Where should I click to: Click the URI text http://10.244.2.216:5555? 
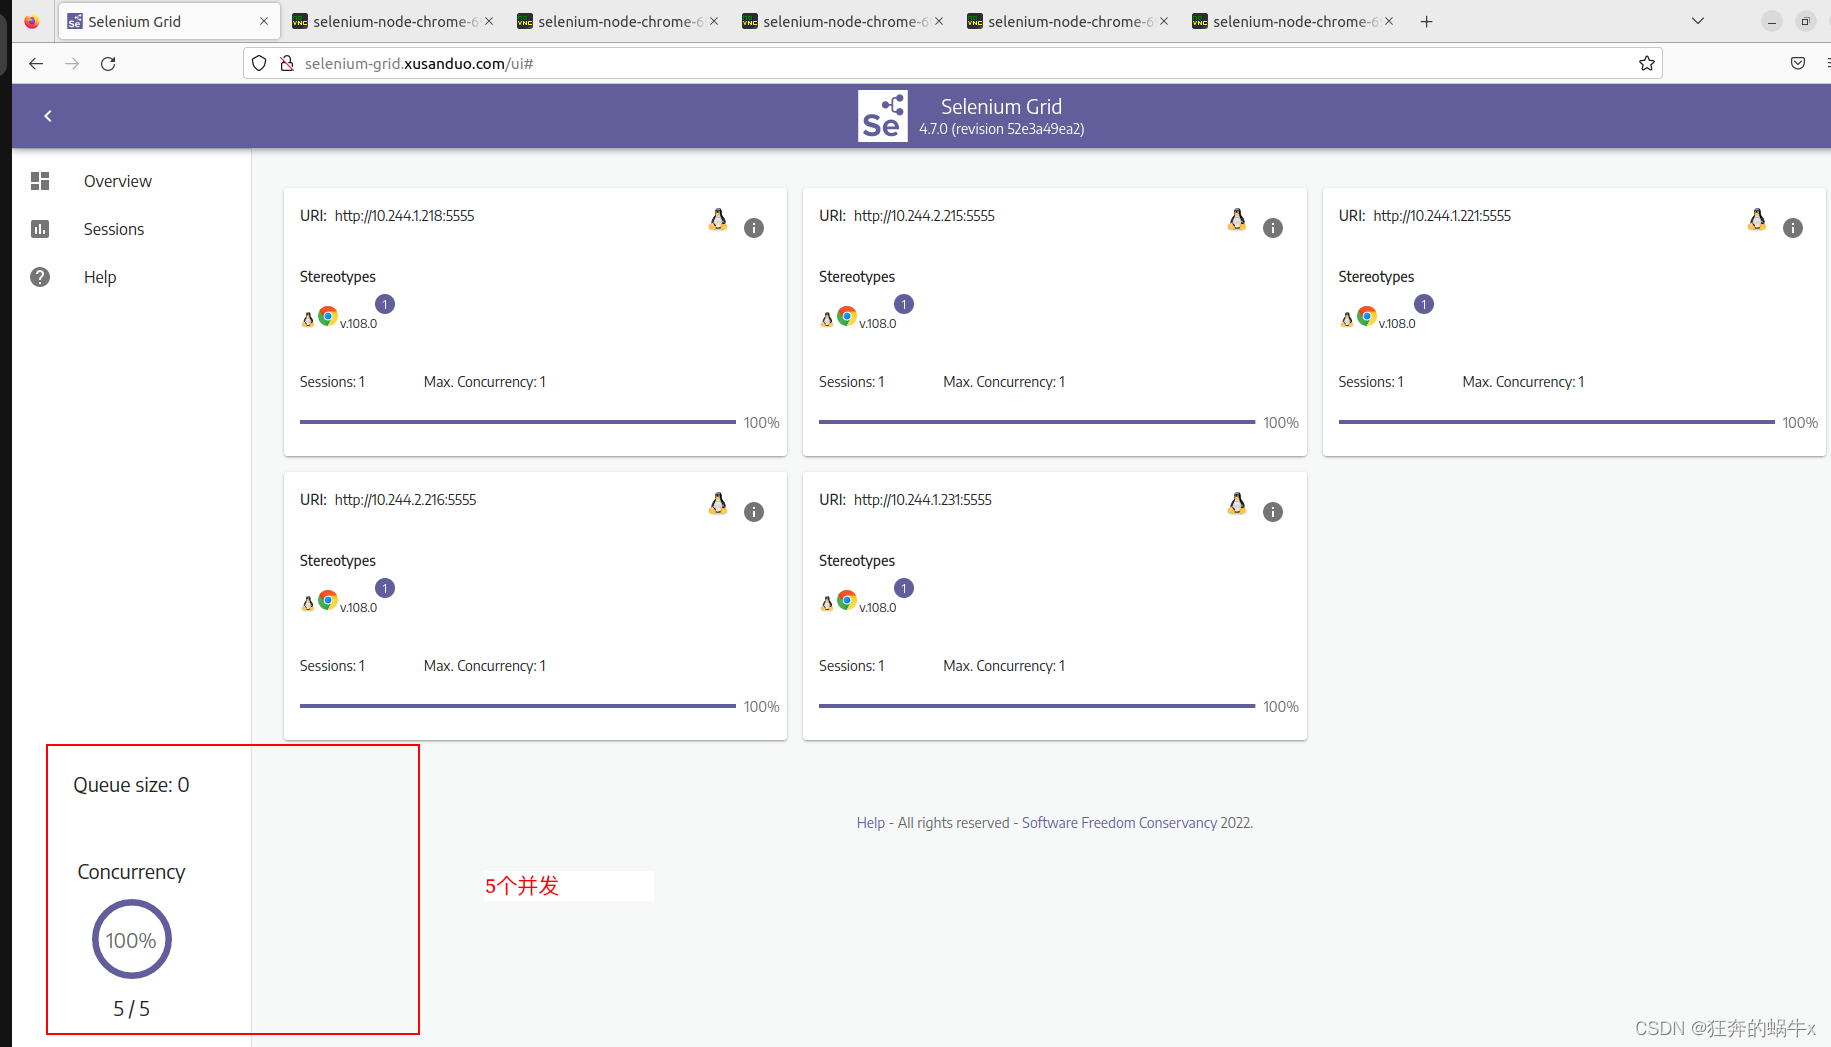405,499
